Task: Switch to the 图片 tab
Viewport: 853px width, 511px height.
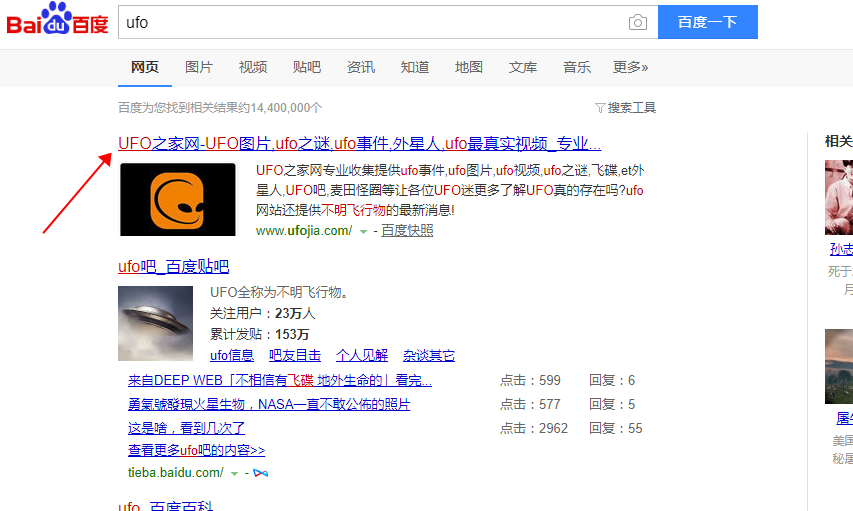Action: click(199, 67)
